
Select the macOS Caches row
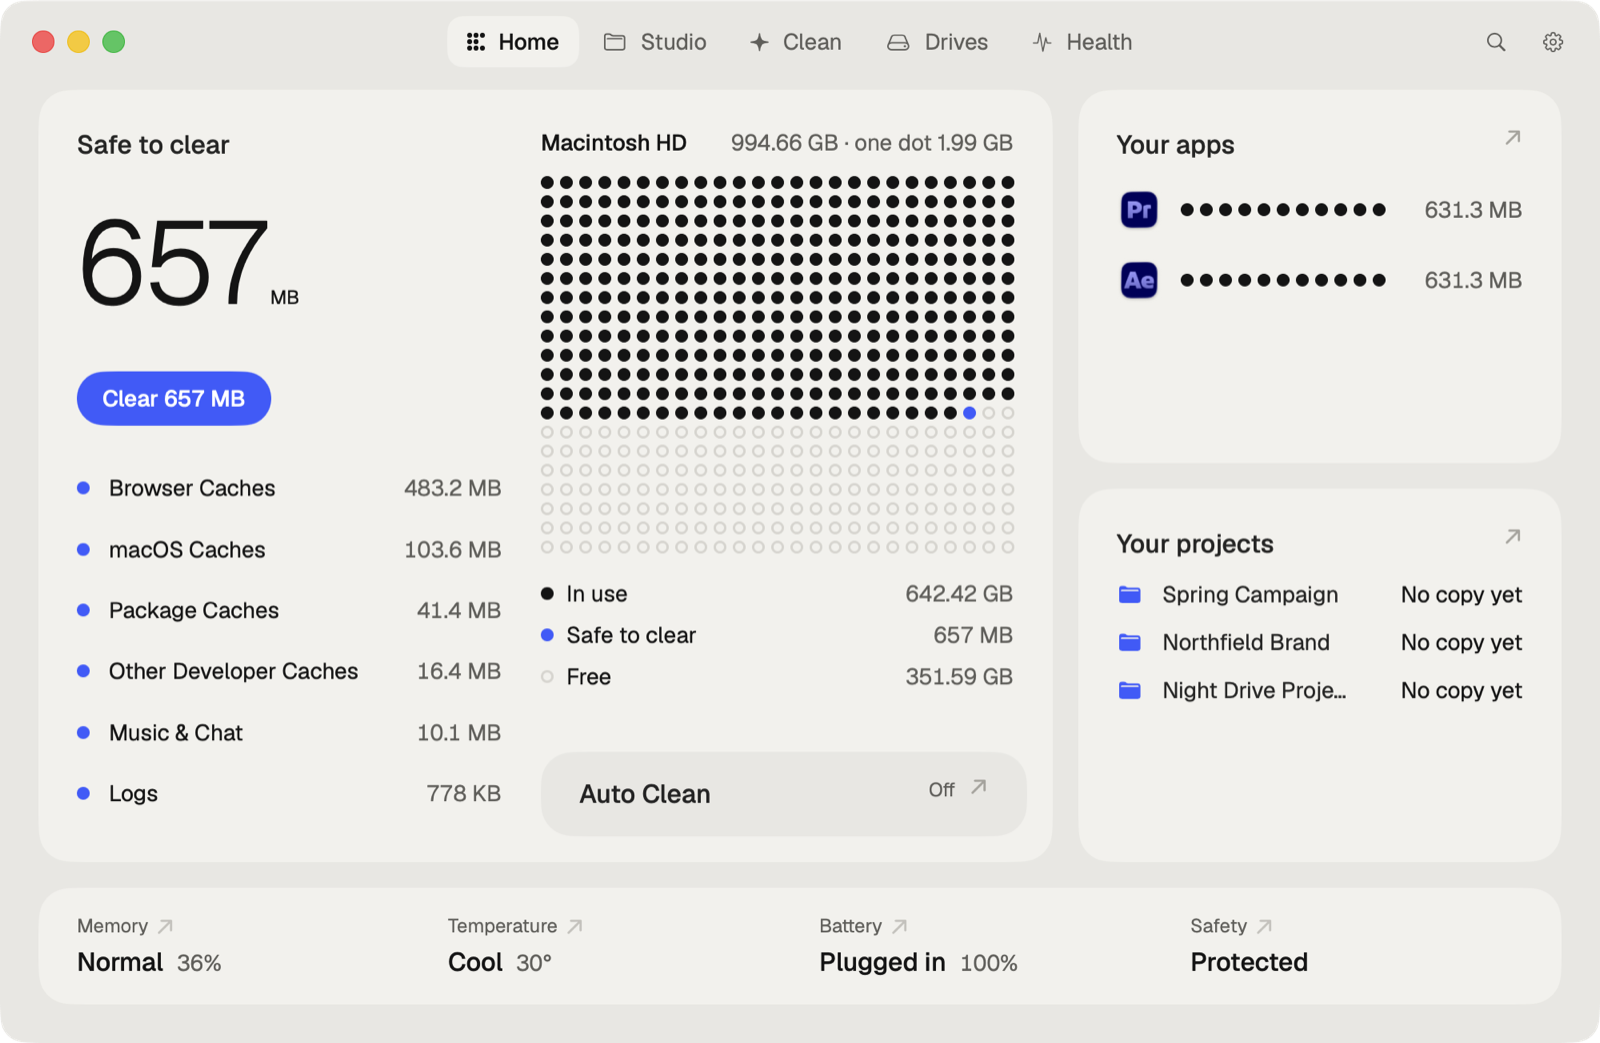tap(289, 549)
